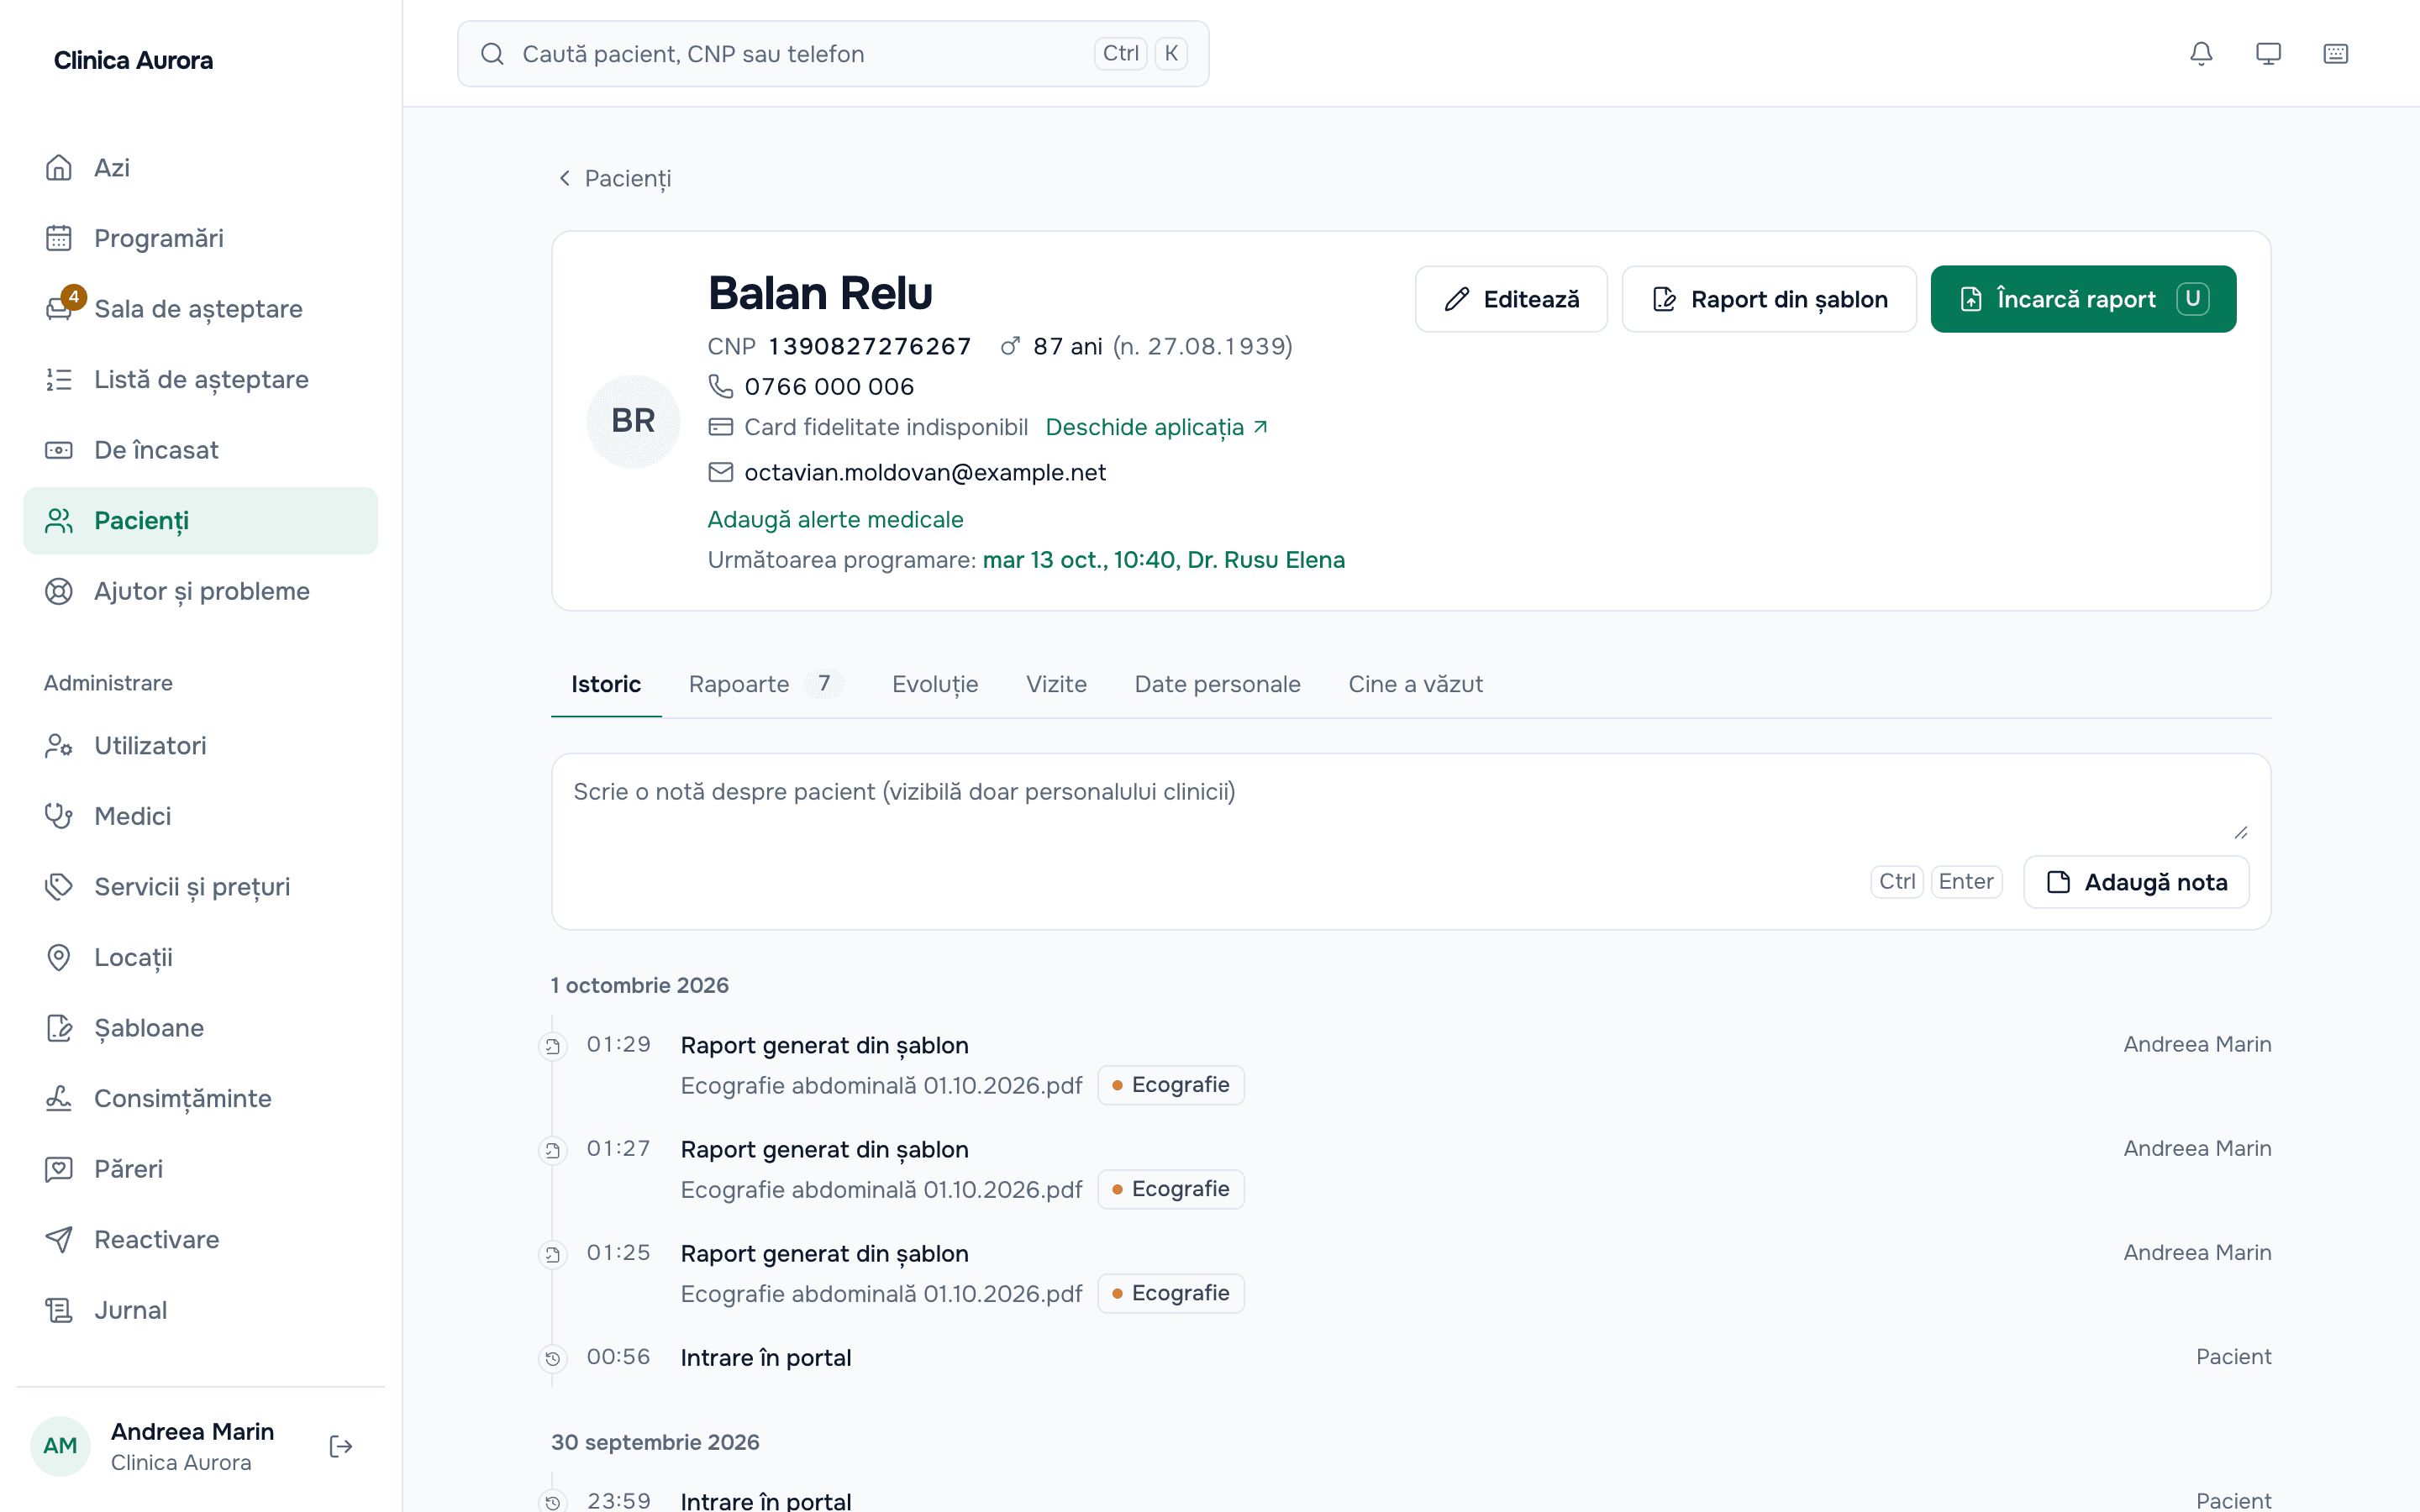2420x1512 pixels.
Task: Select the 01:25 Raport generat din șablon entry
Action: click(x=824, y=1254)
